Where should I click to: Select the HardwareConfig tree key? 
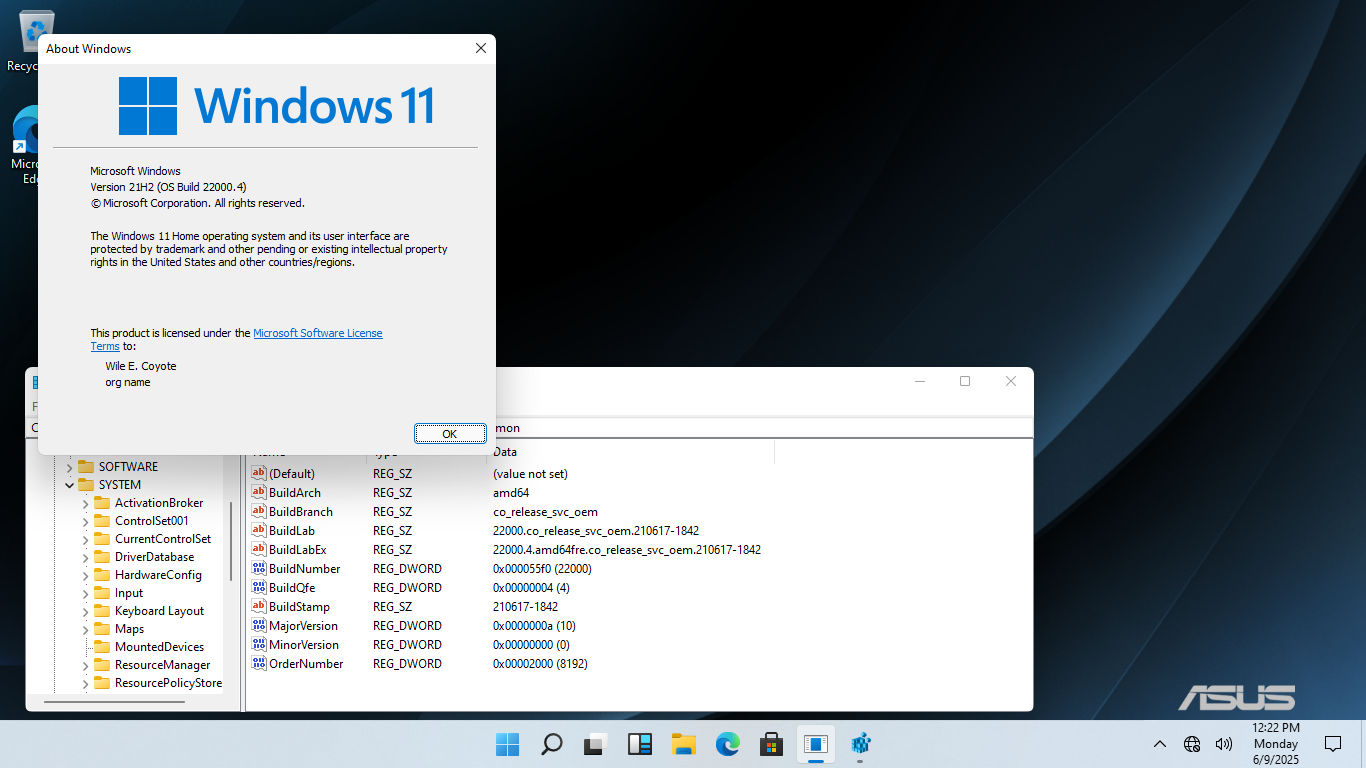(158, 575)
